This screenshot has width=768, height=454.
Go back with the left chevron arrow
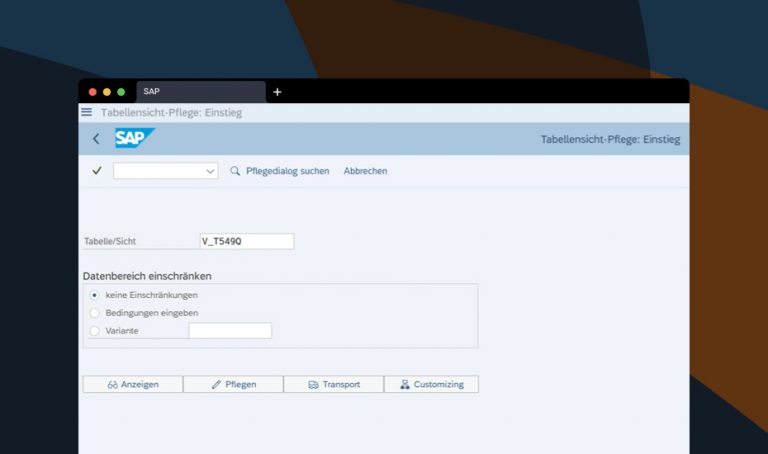click(96, 139)
